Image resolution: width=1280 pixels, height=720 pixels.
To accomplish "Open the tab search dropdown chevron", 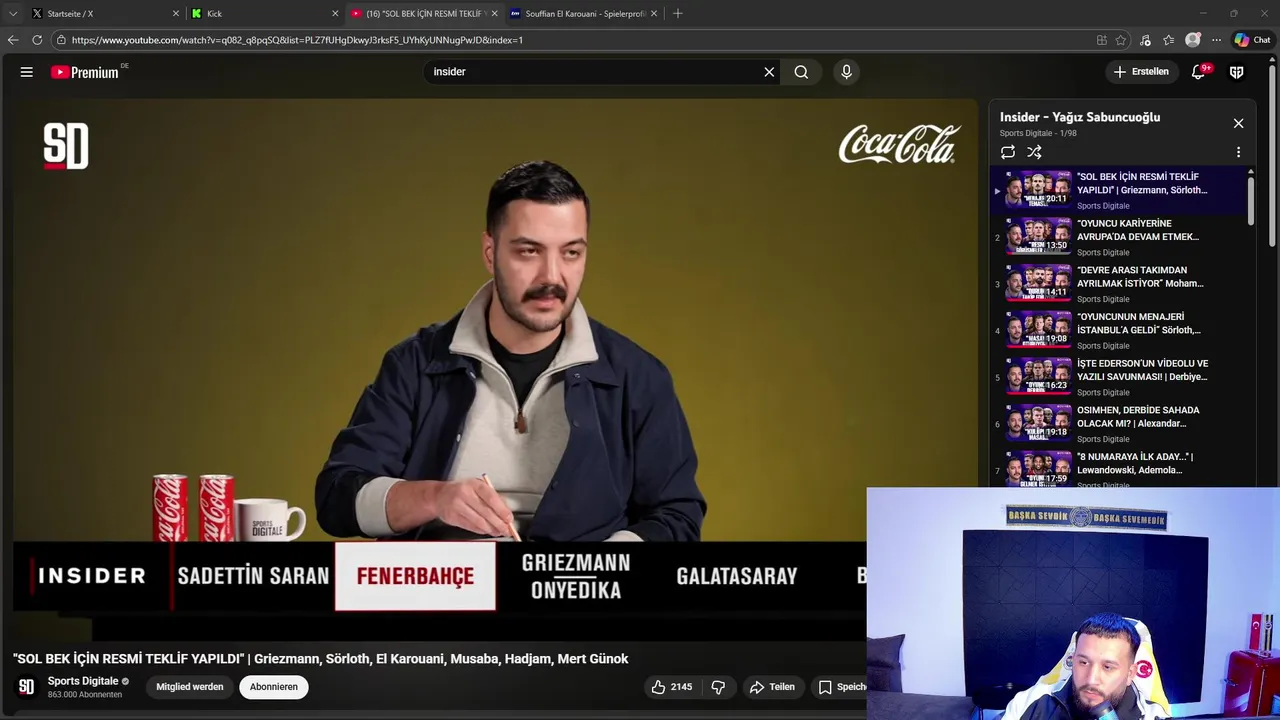I will 12,13.
